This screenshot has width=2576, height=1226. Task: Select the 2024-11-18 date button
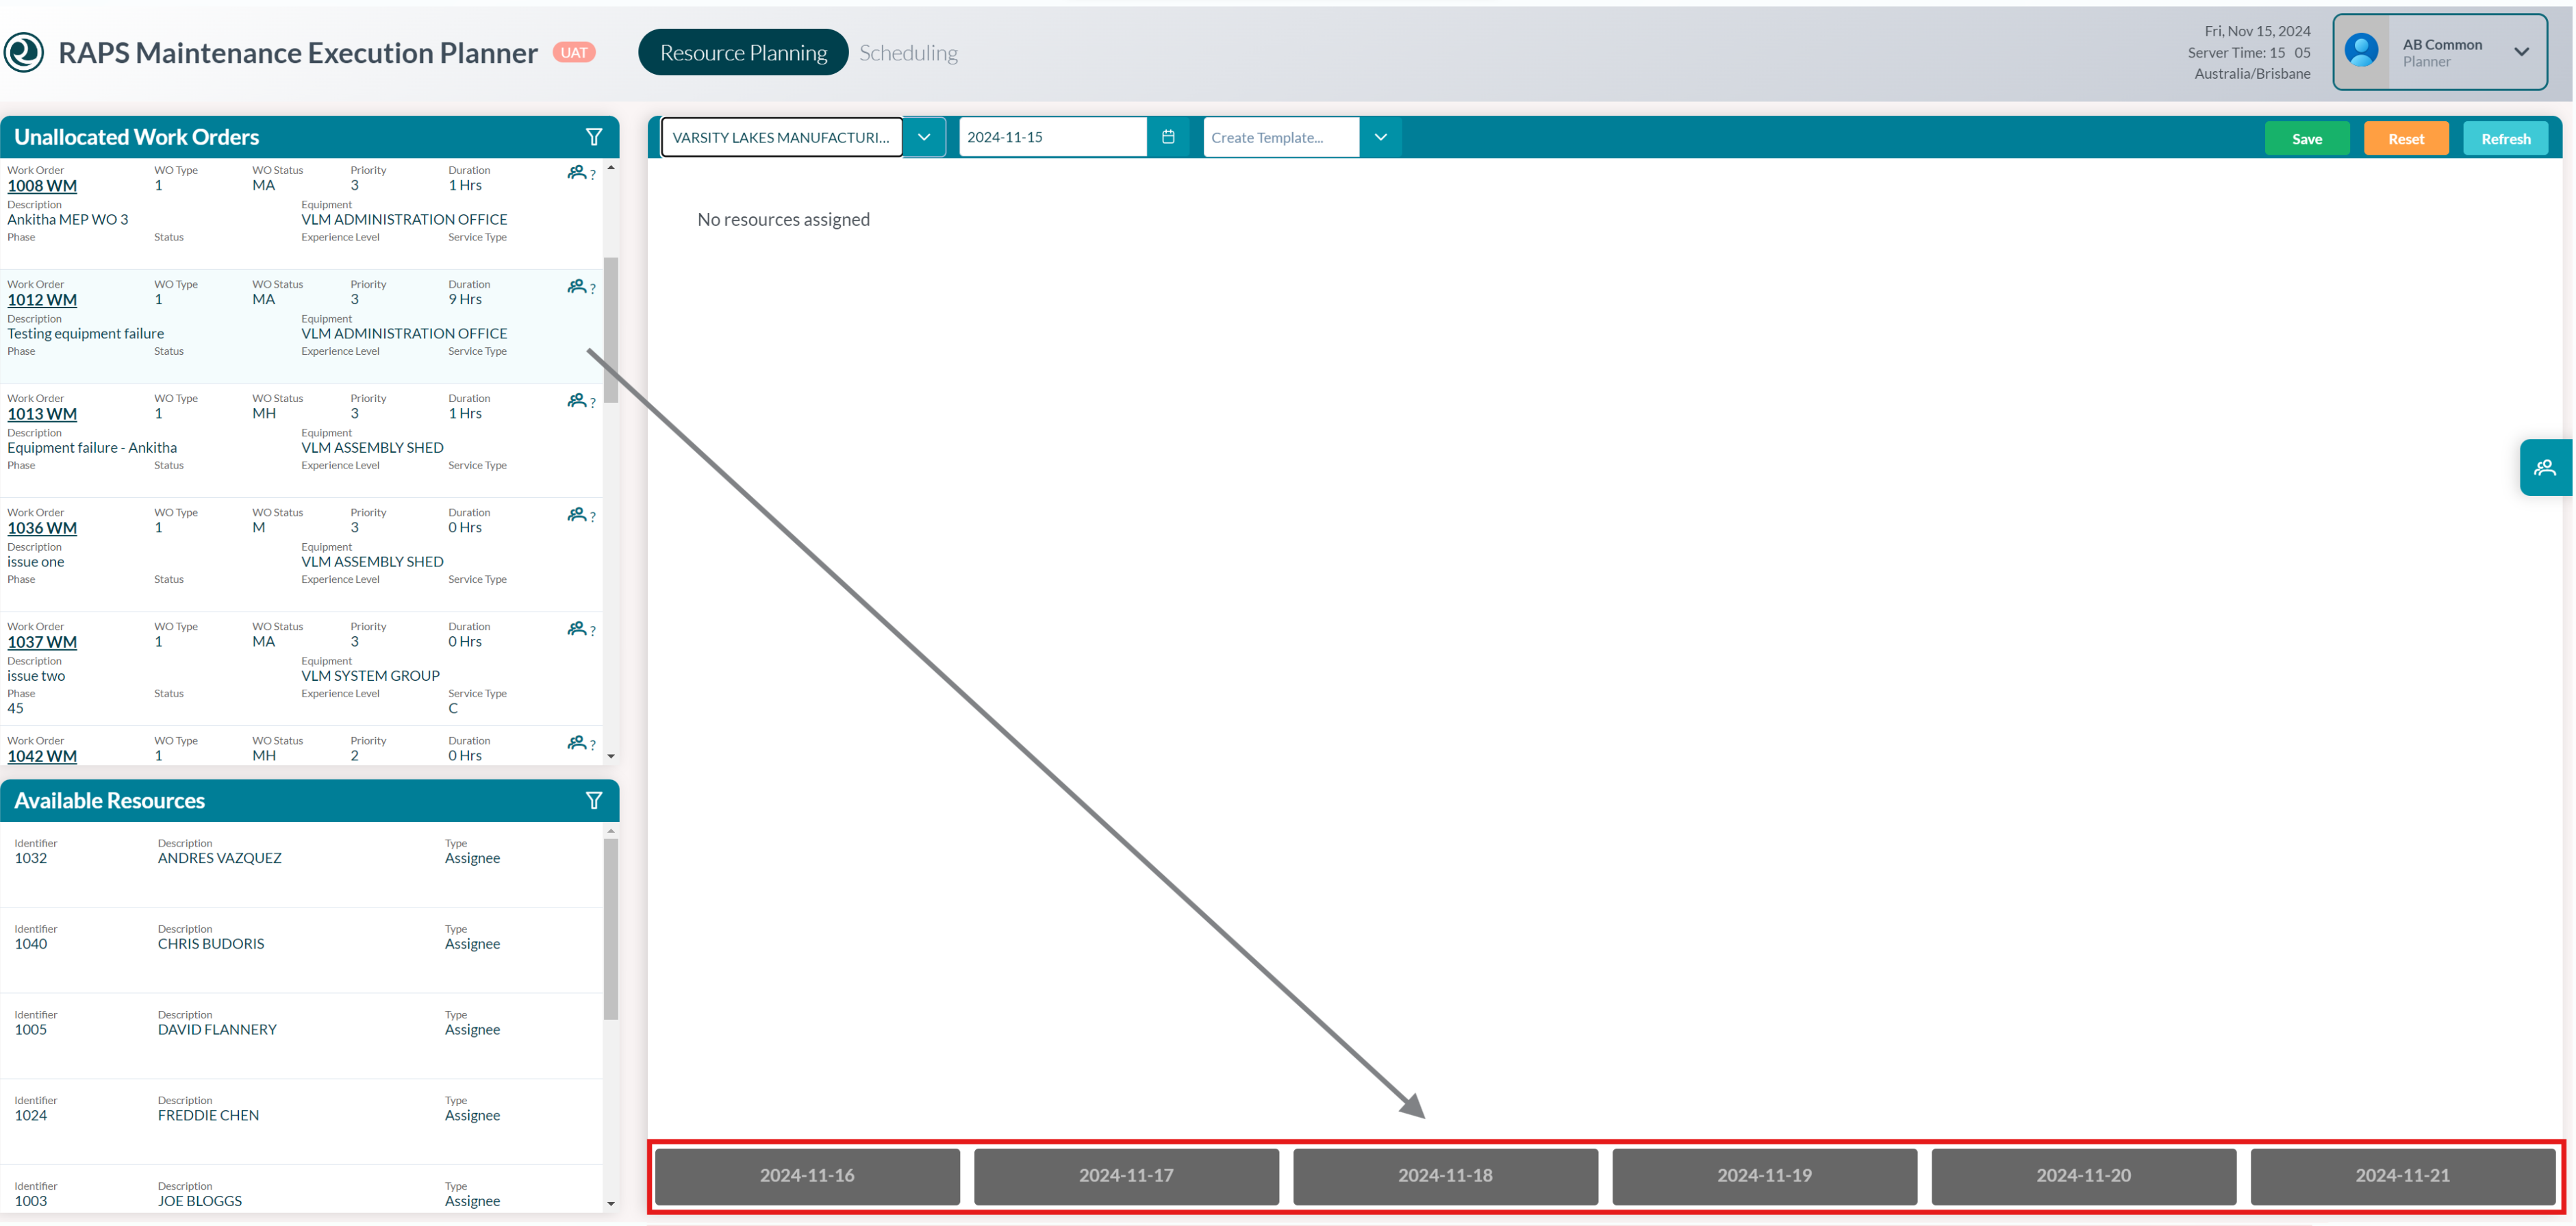pos(1444,1176)
